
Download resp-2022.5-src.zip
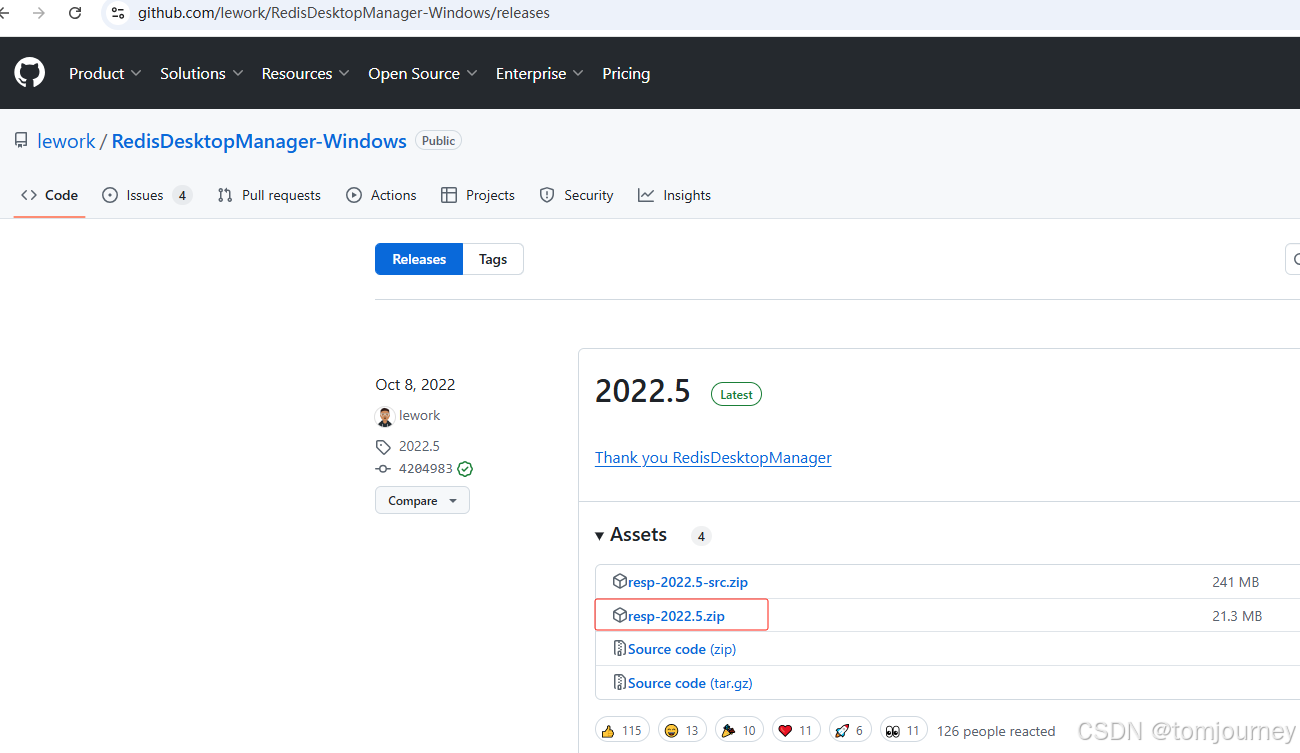tap(688, 582)
